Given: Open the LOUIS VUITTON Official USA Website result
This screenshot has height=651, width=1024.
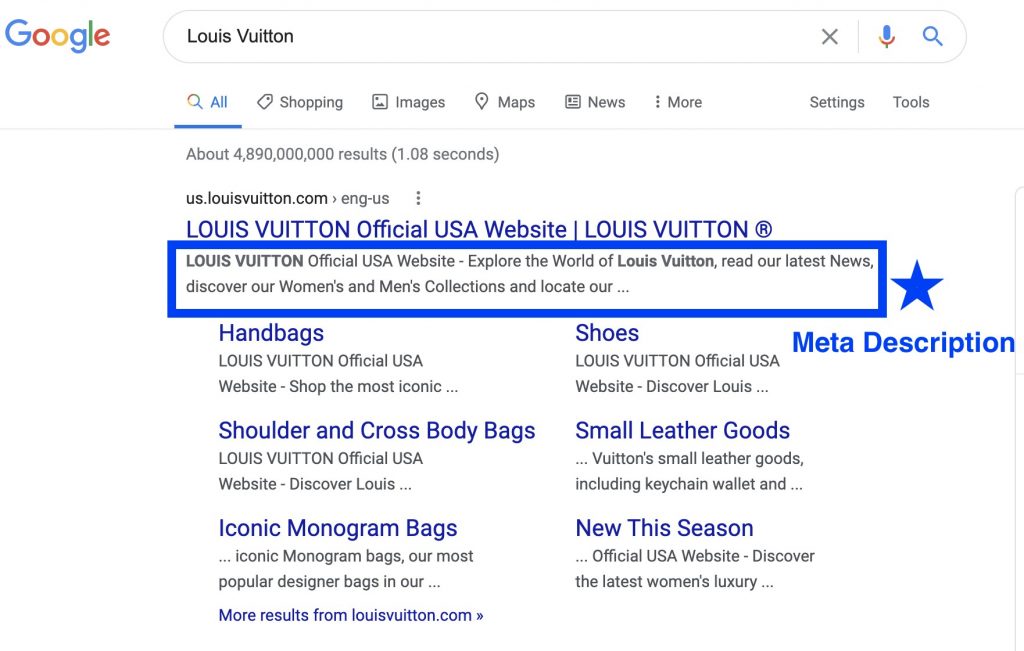Looking at the screenshot, I should pos(479,229).
